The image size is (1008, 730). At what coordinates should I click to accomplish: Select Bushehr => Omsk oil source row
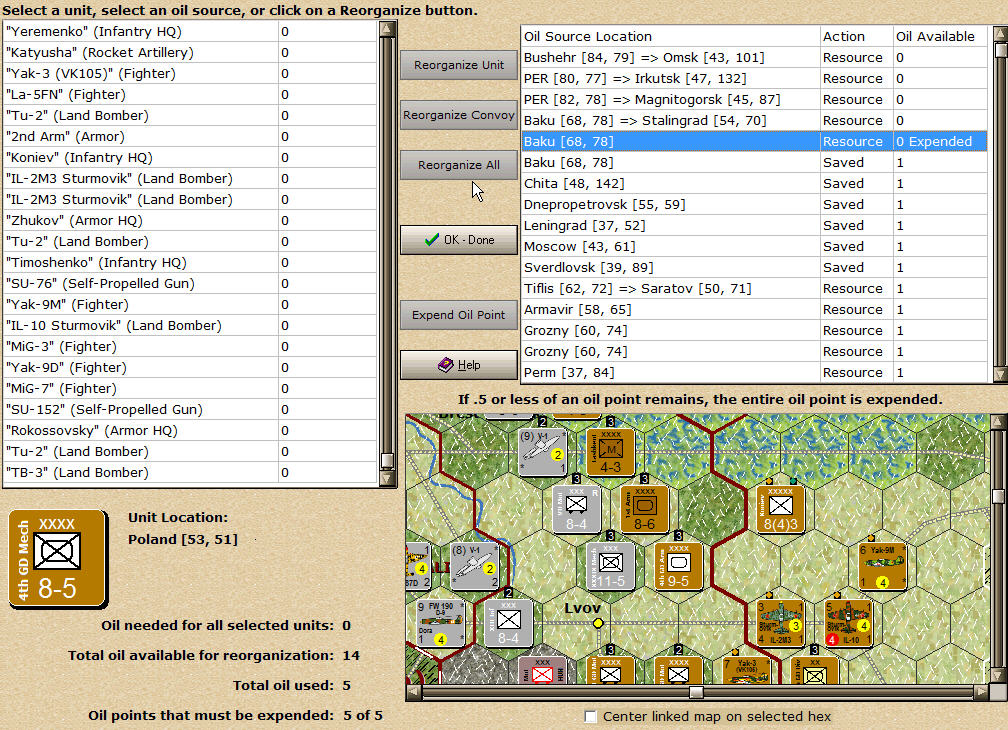[754, 58]
